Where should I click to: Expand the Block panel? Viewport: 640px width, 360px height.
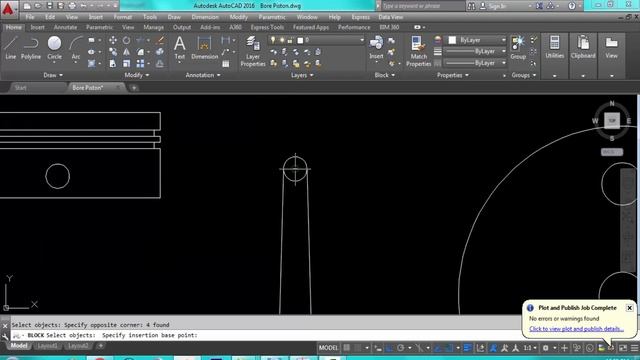(384, 75)
